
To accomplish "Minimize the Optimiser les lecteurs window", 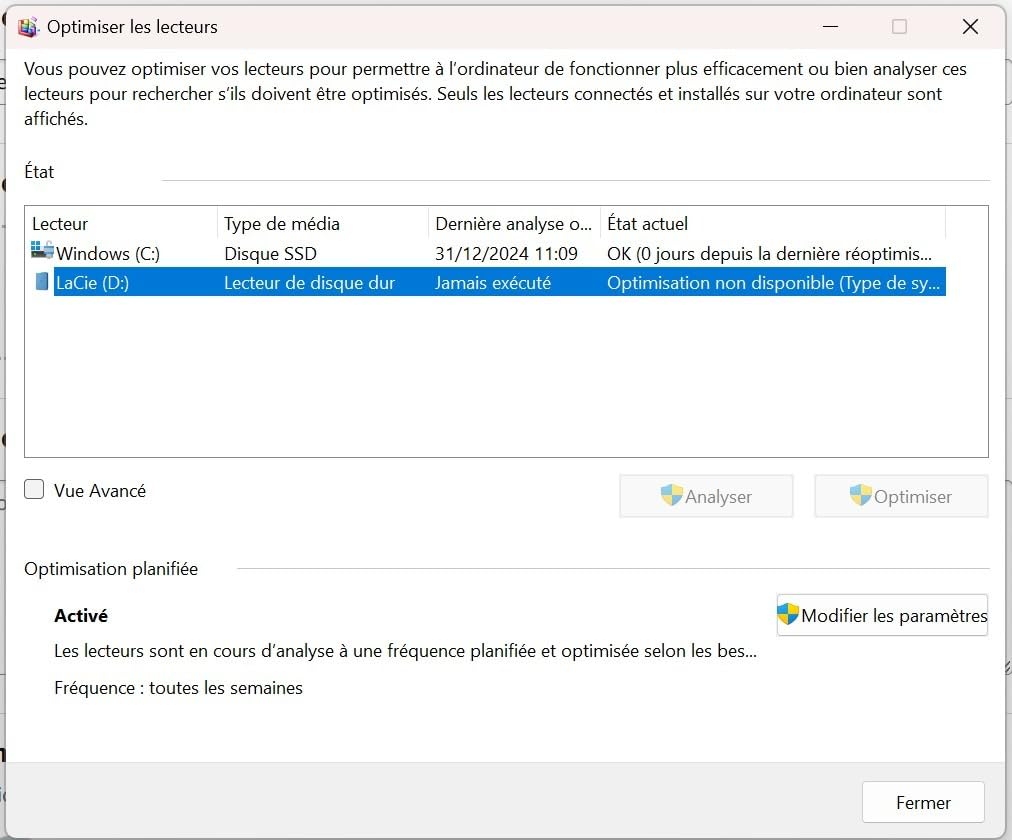I will pyautogui.click(x=829, y=27).
